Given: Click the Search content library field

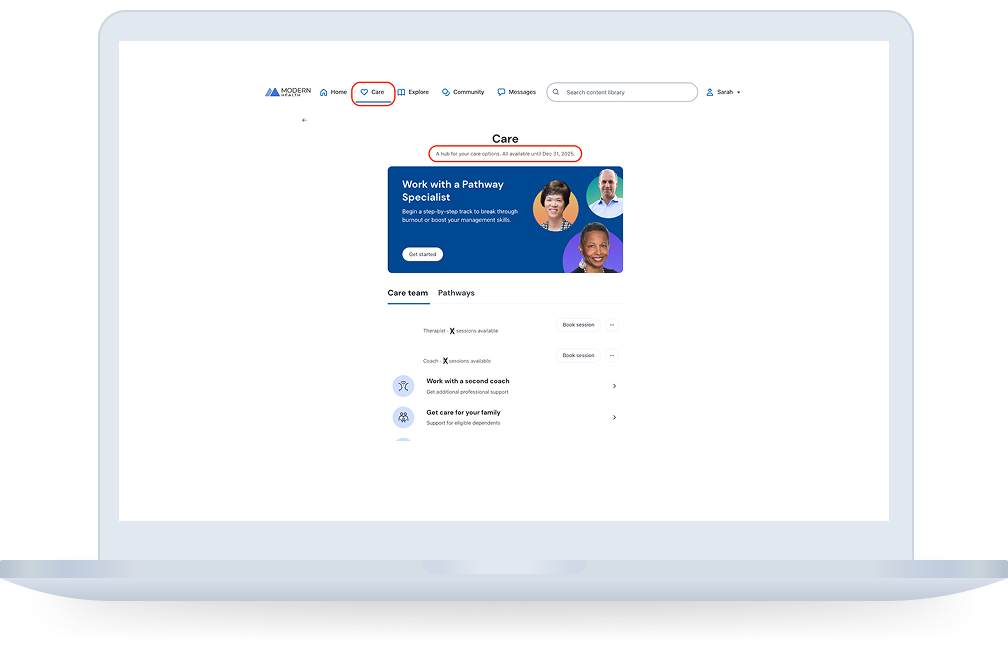Looking at the screenshot, I should (x=622, y=92).
